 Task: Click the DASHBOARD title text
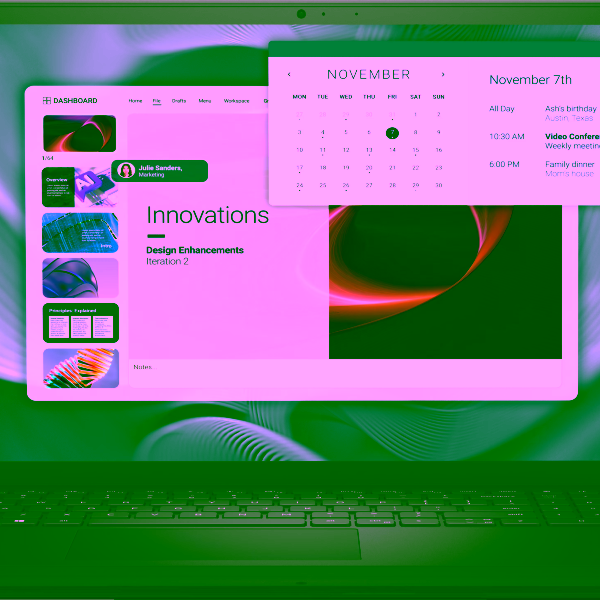(x=75, y=101)
